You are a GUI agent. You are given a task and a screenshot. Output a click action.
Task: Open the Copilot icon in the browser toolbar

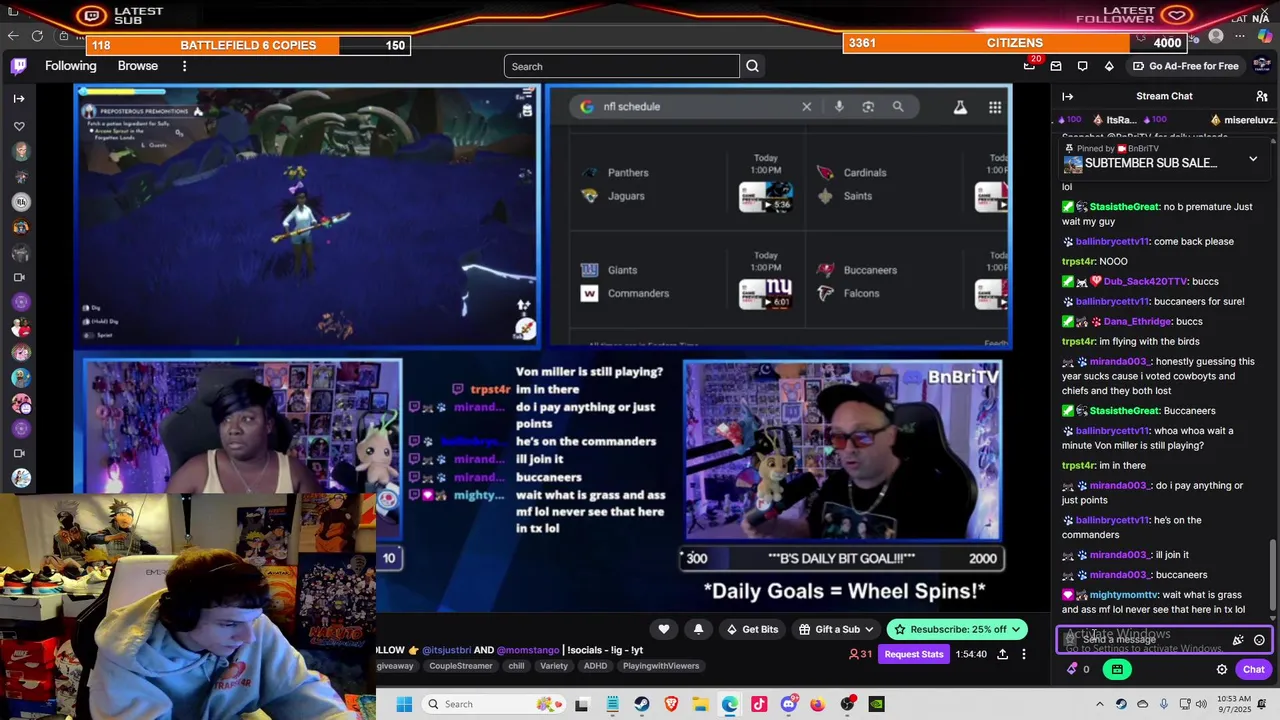pos(1264,36)
